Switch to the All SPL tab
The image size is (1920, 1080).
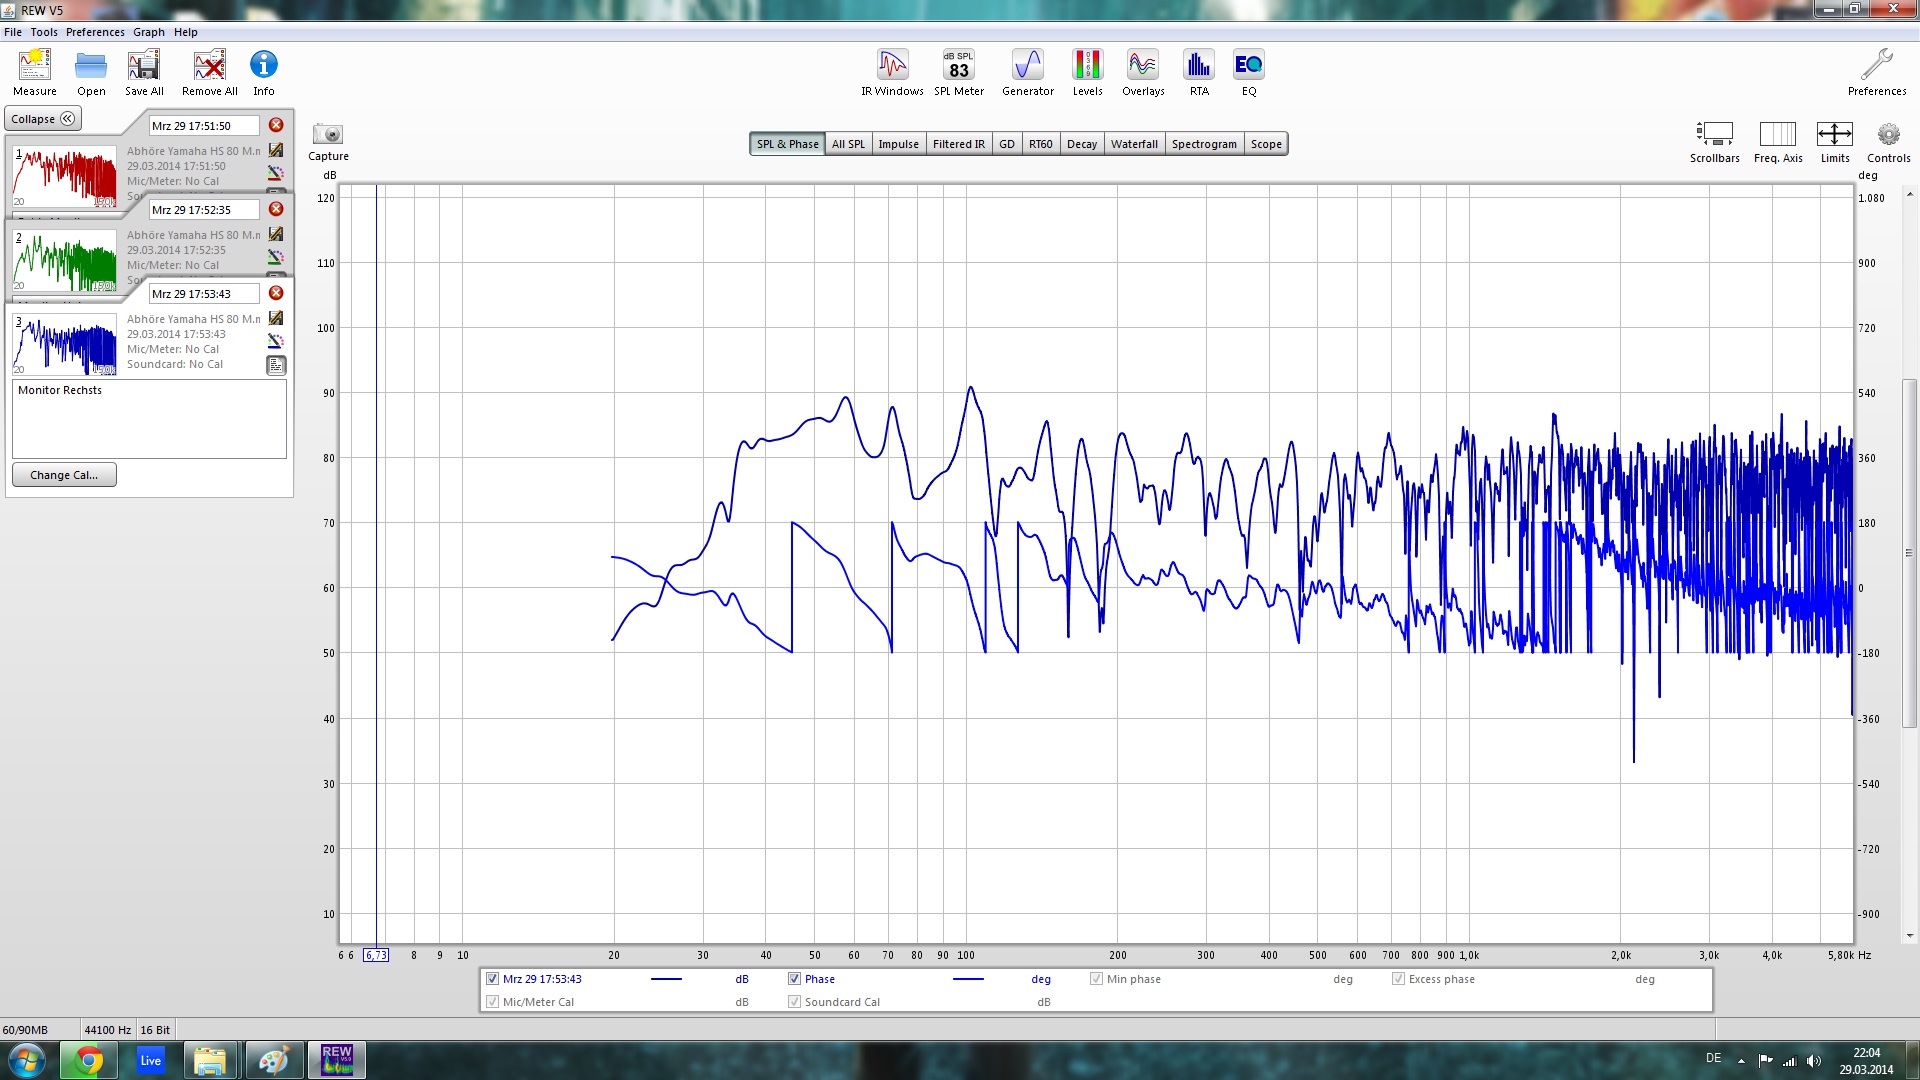(848, 144)
